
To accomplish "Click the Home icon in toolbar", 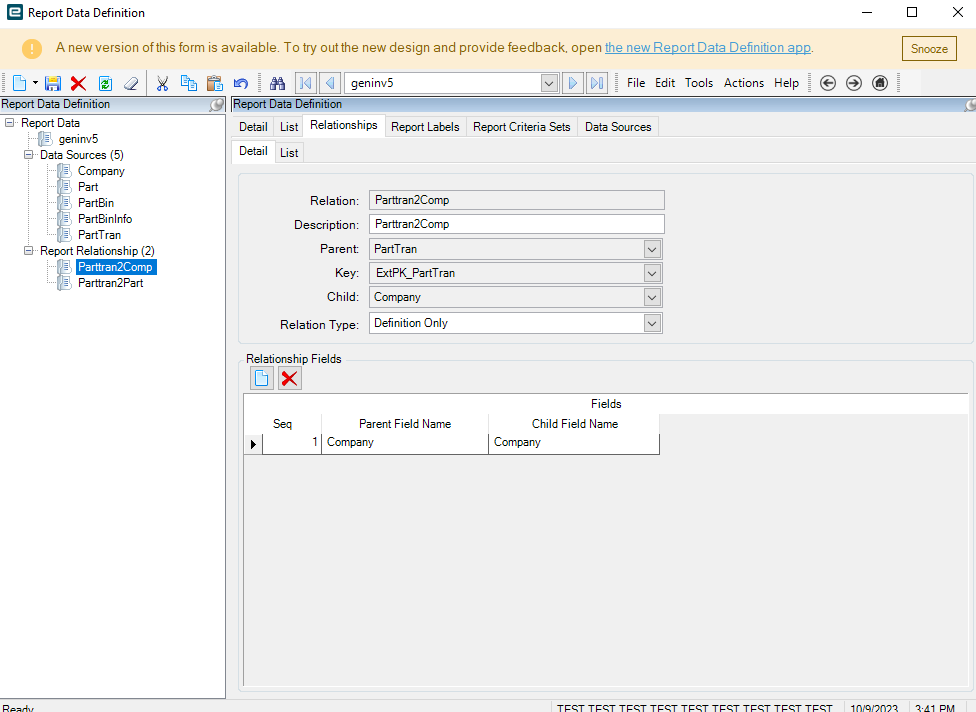I will (880, 83).
